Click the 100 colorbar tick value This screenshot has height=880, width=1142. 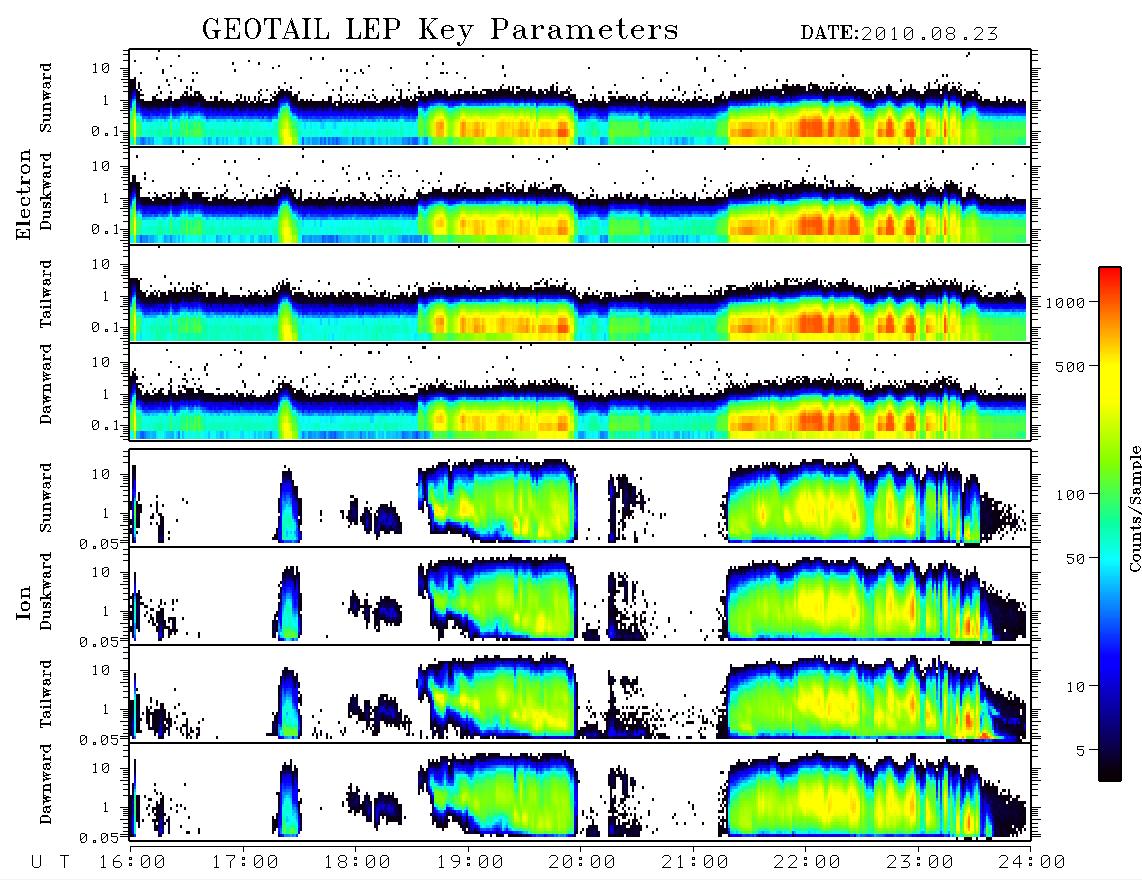tap(1071, 495)
